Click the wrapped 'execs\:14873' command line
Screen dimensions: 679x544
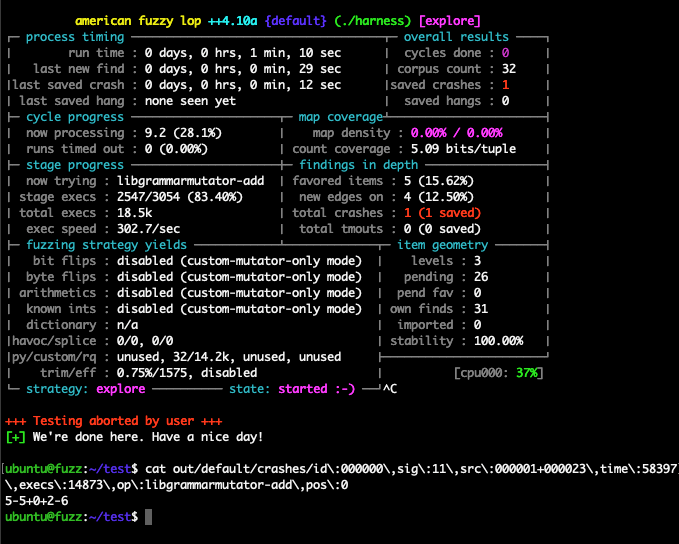tap(177, 486)
